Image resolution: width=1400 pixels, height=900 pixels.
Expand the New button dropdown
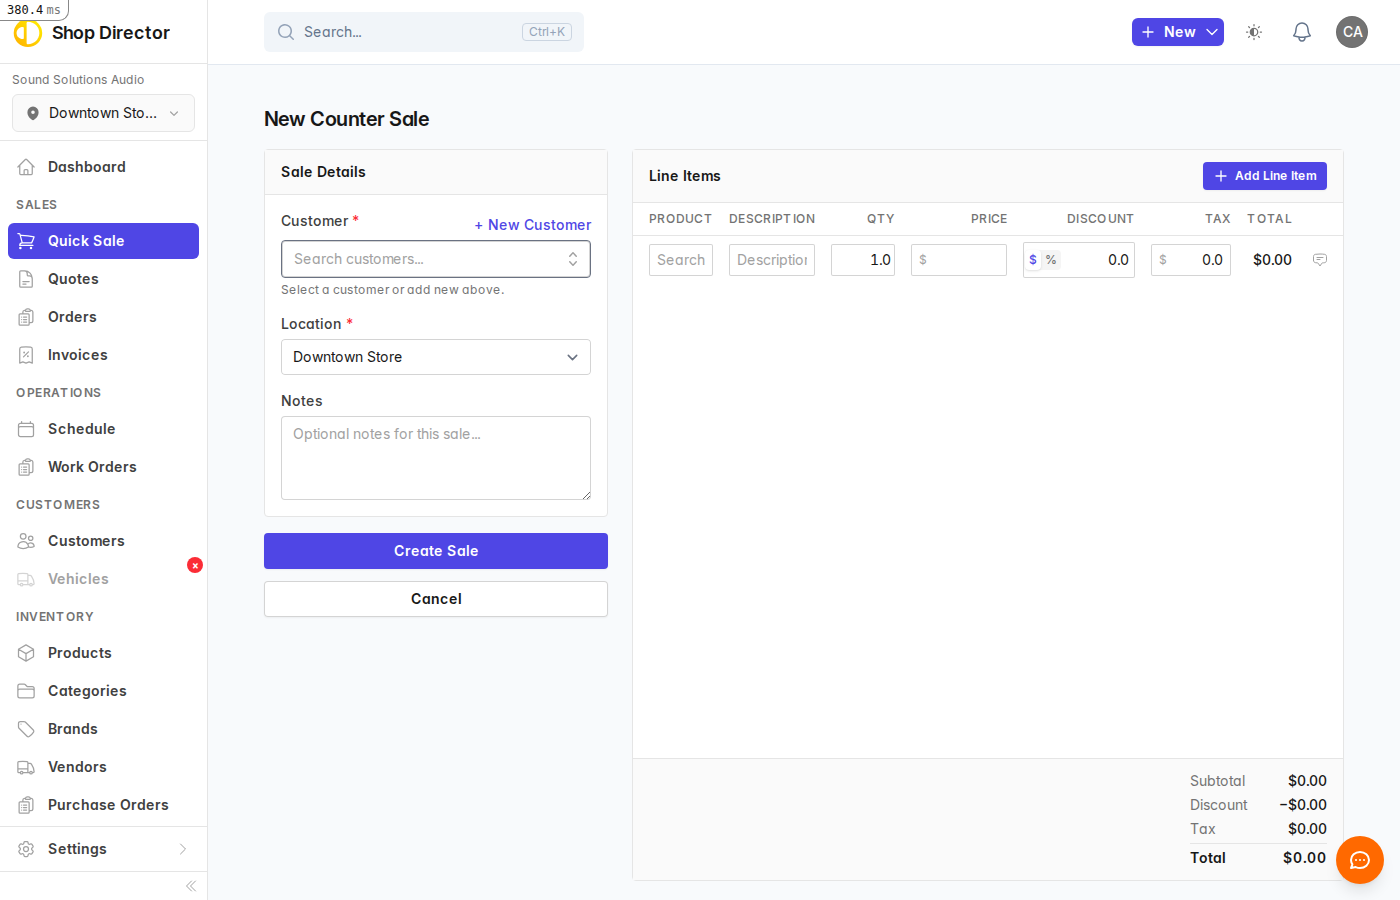[x=1211, y=32]
